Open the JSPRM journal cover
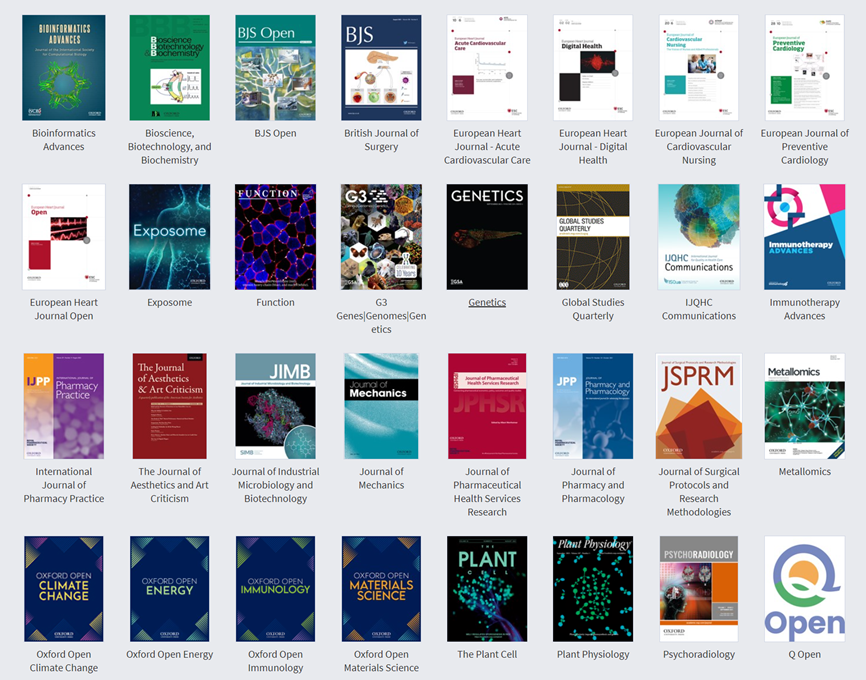This screenshot has height=680, width=866. click(699, 406)
